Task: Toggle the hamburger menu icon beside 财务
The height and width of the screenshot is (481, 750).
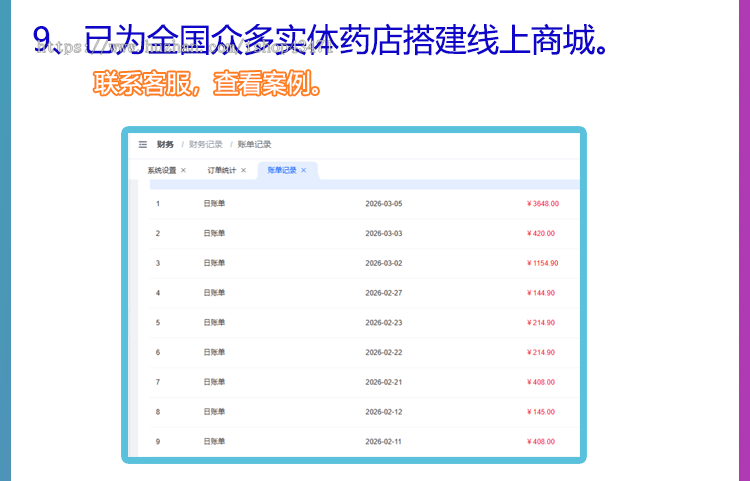Action: (x=143, y=144)
